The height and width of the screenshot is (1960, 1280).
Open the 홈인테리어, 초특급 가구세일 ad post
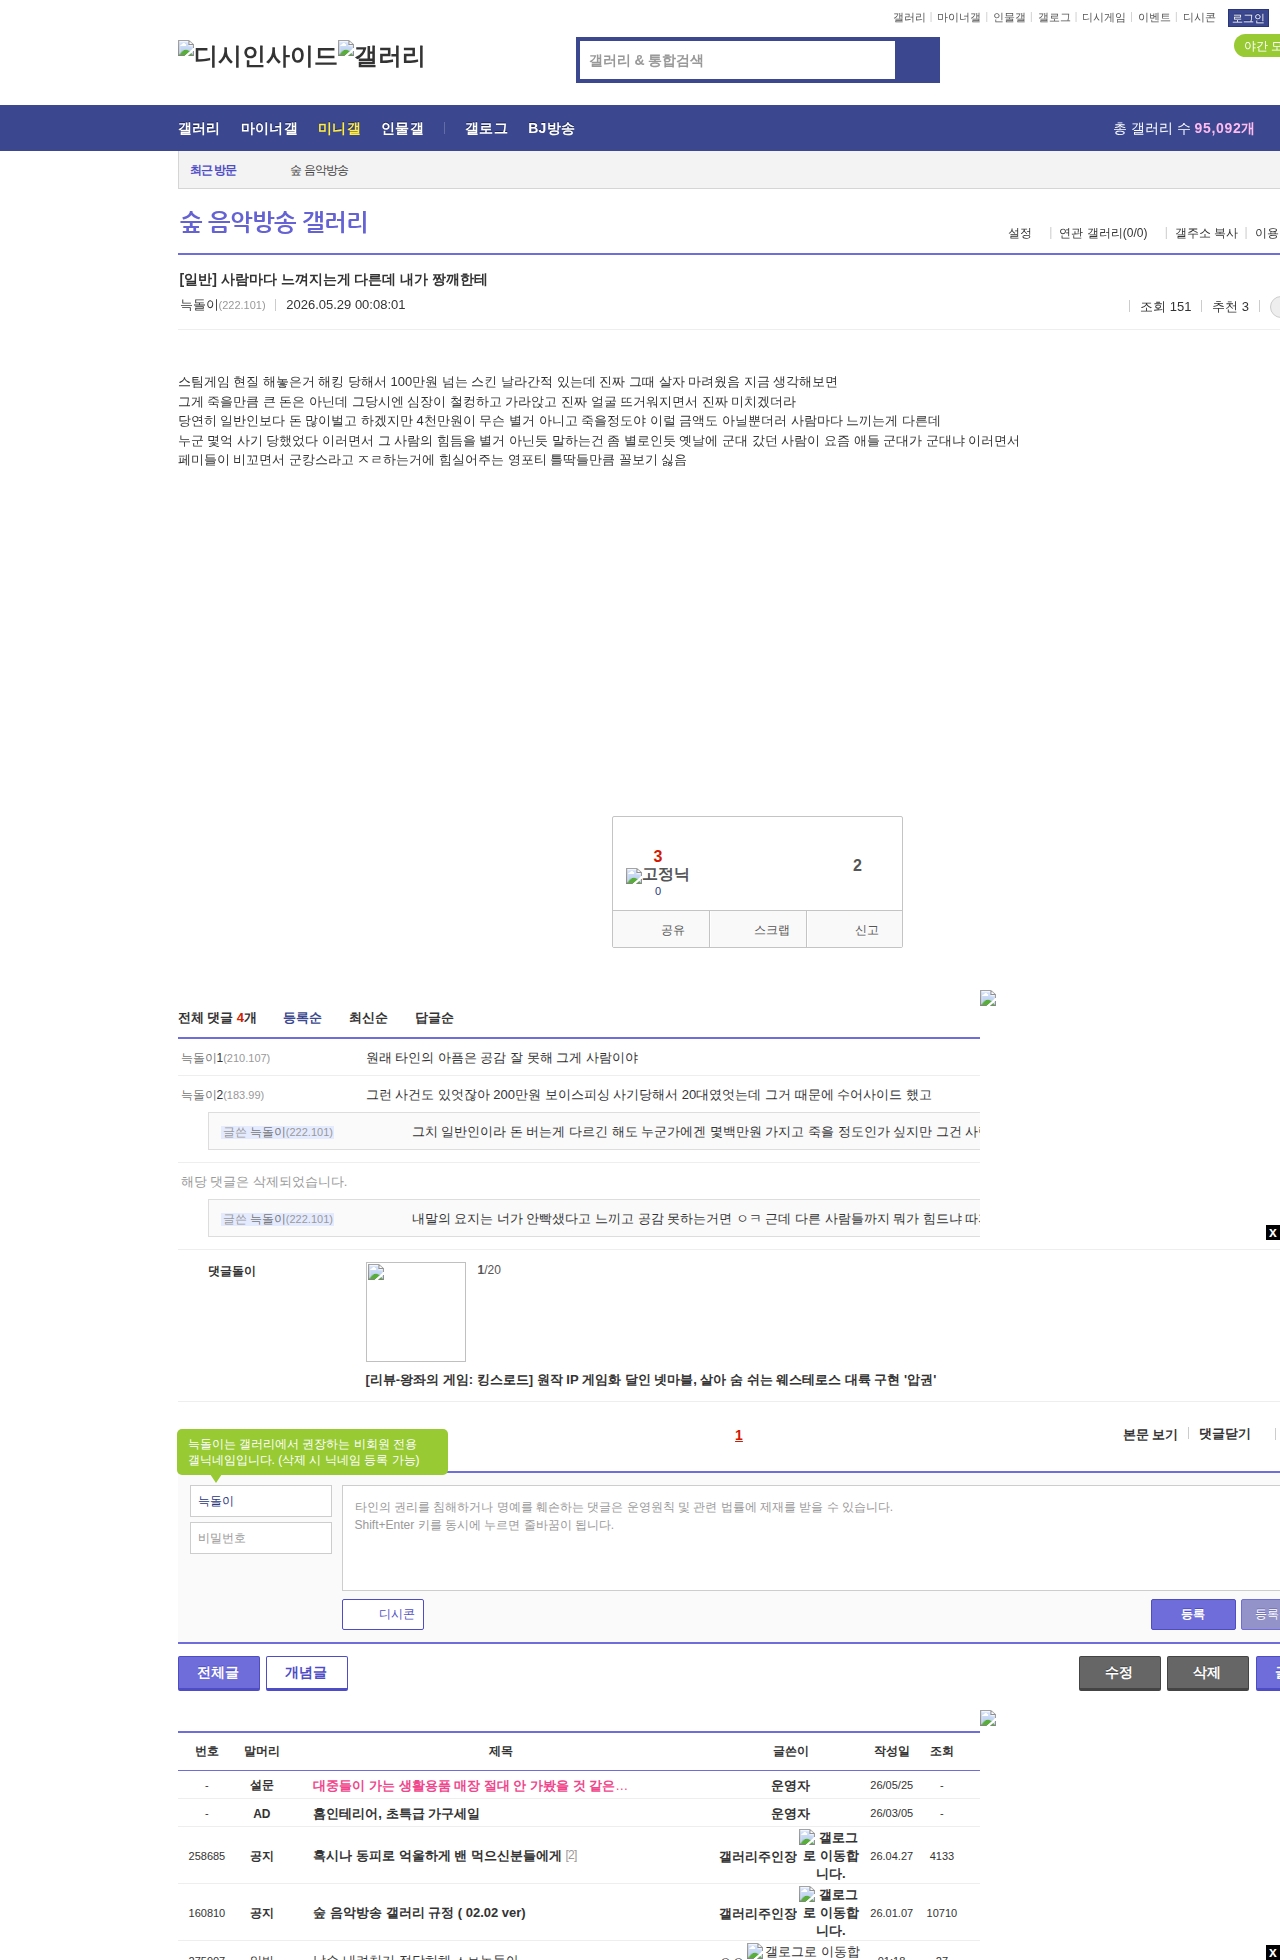[396, 1813]
